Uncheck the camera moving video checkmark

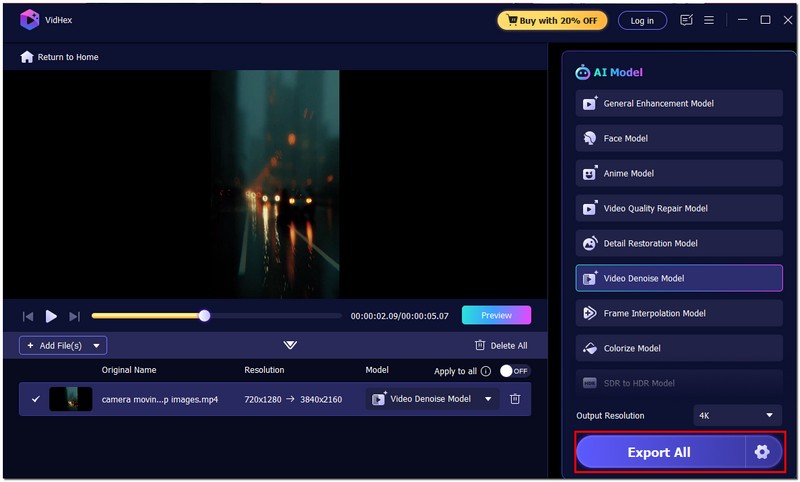(x=36, y=399)
